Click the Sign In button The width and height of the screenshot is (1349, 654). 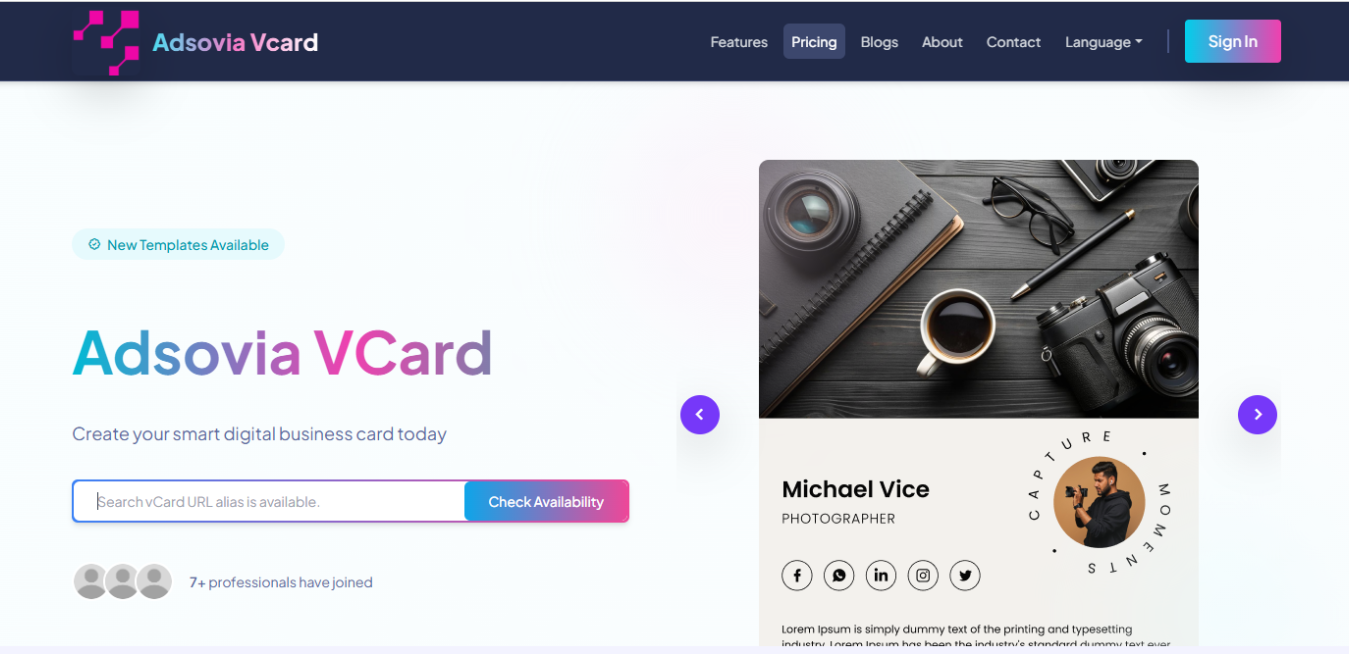click(1232, 41)
